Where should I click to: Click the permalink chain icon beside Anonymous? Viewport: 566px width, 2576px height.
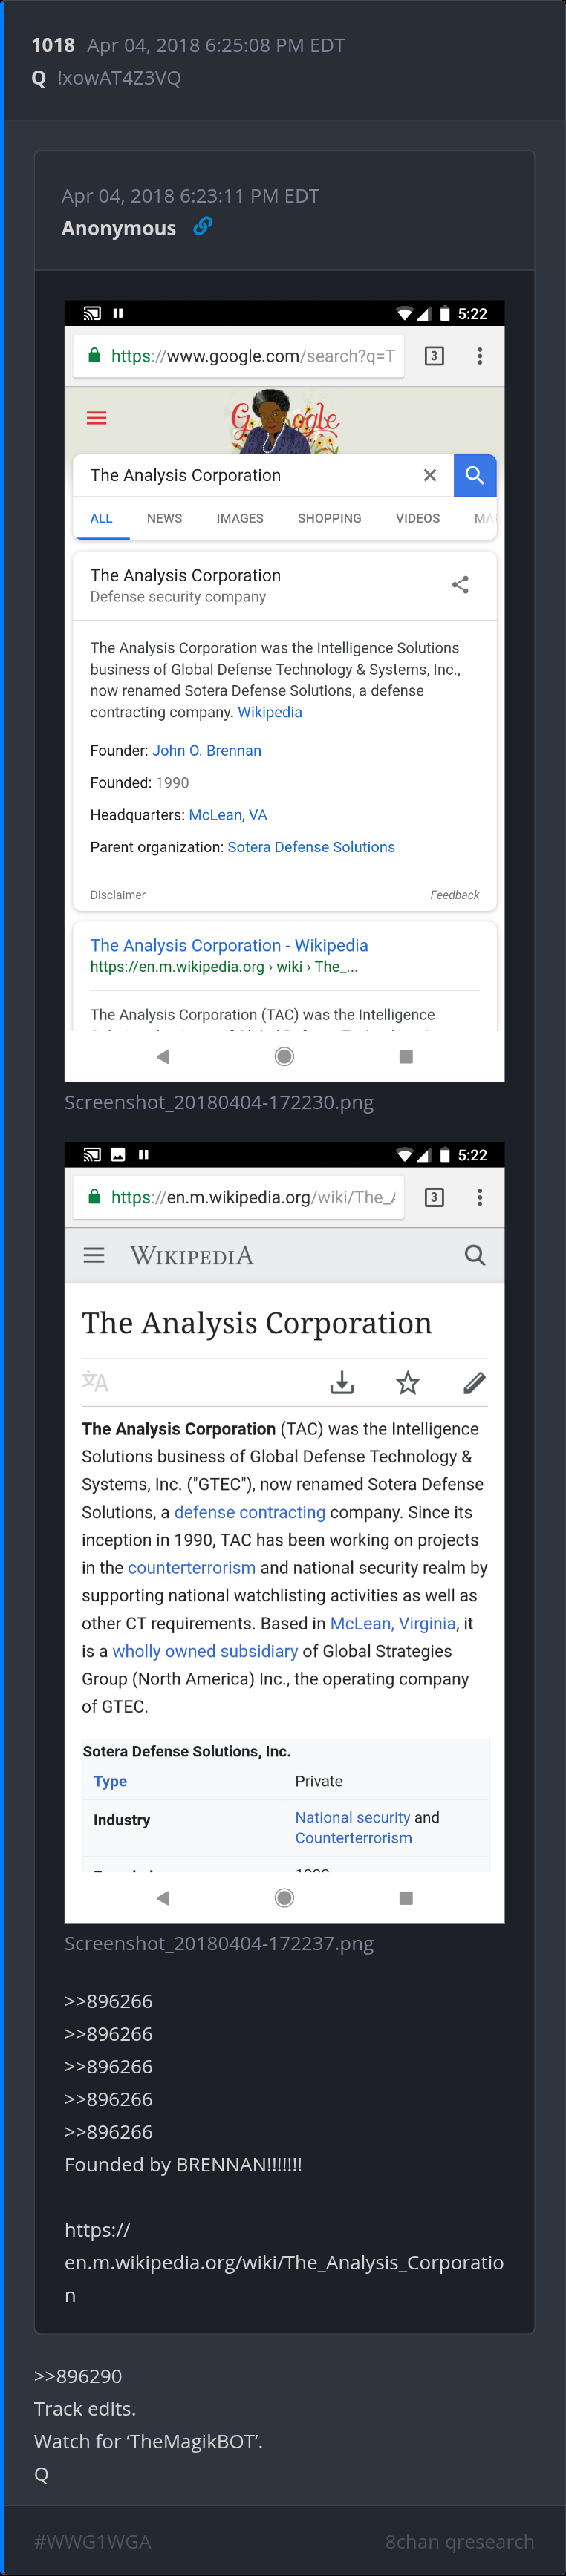202,227
